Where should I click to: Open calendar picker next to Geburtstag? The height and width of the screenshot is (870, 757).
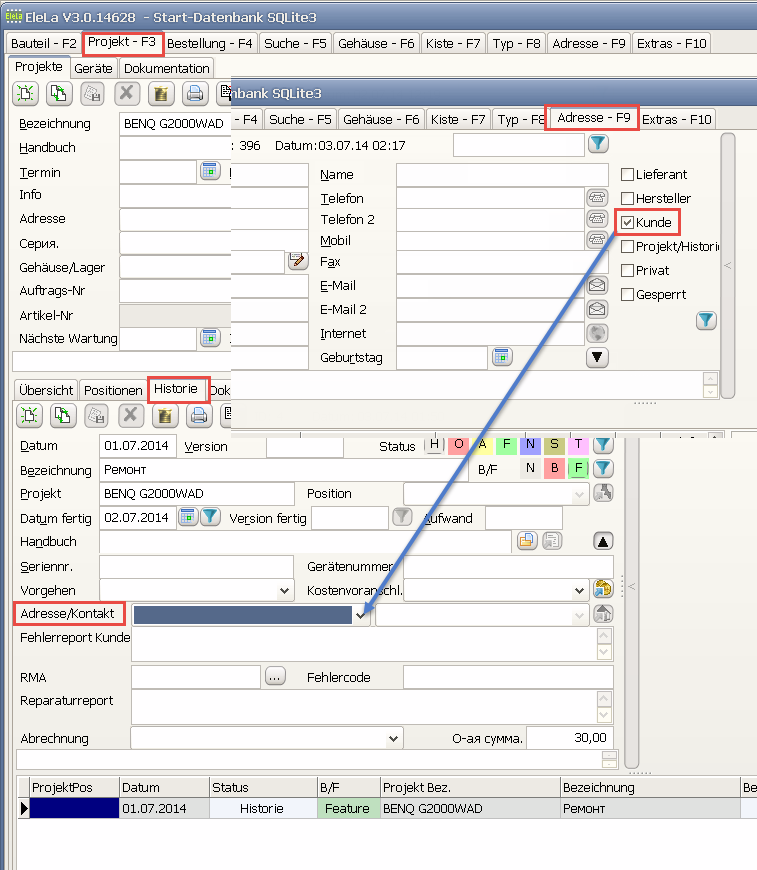(x=502, y=357)
